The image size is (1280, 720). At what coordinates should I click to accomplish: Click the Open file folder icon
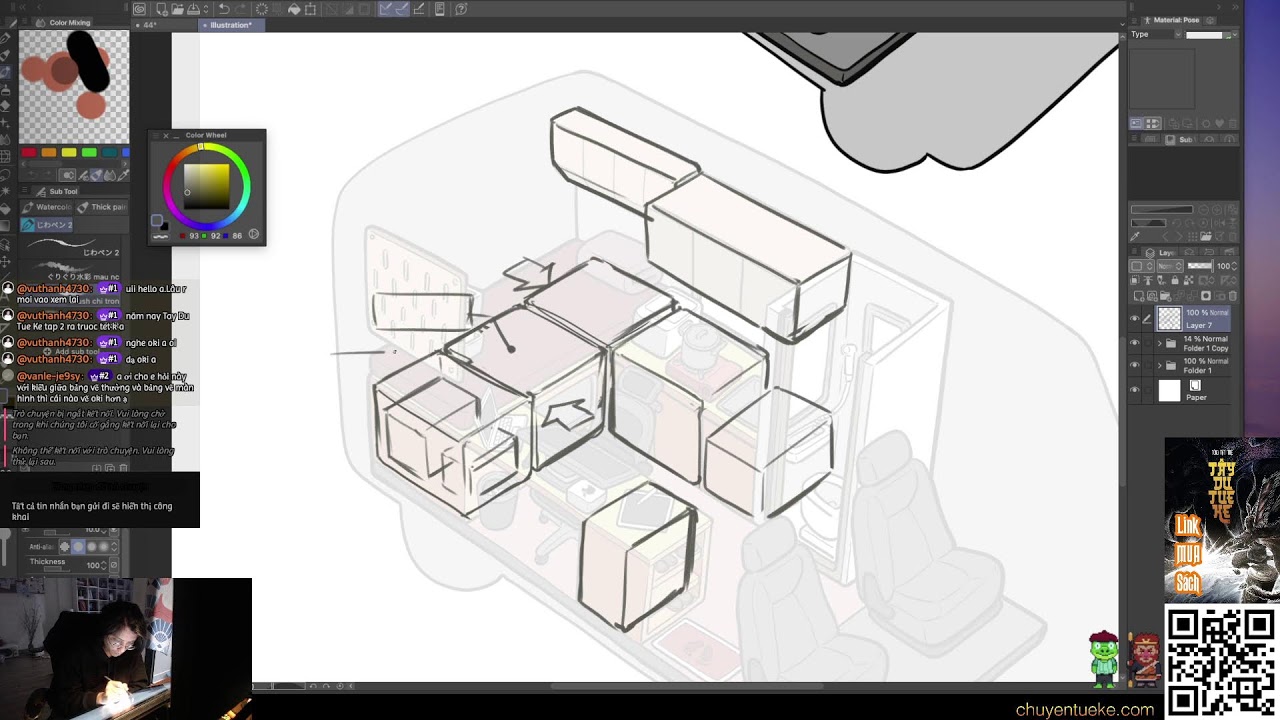coord(176,9)
